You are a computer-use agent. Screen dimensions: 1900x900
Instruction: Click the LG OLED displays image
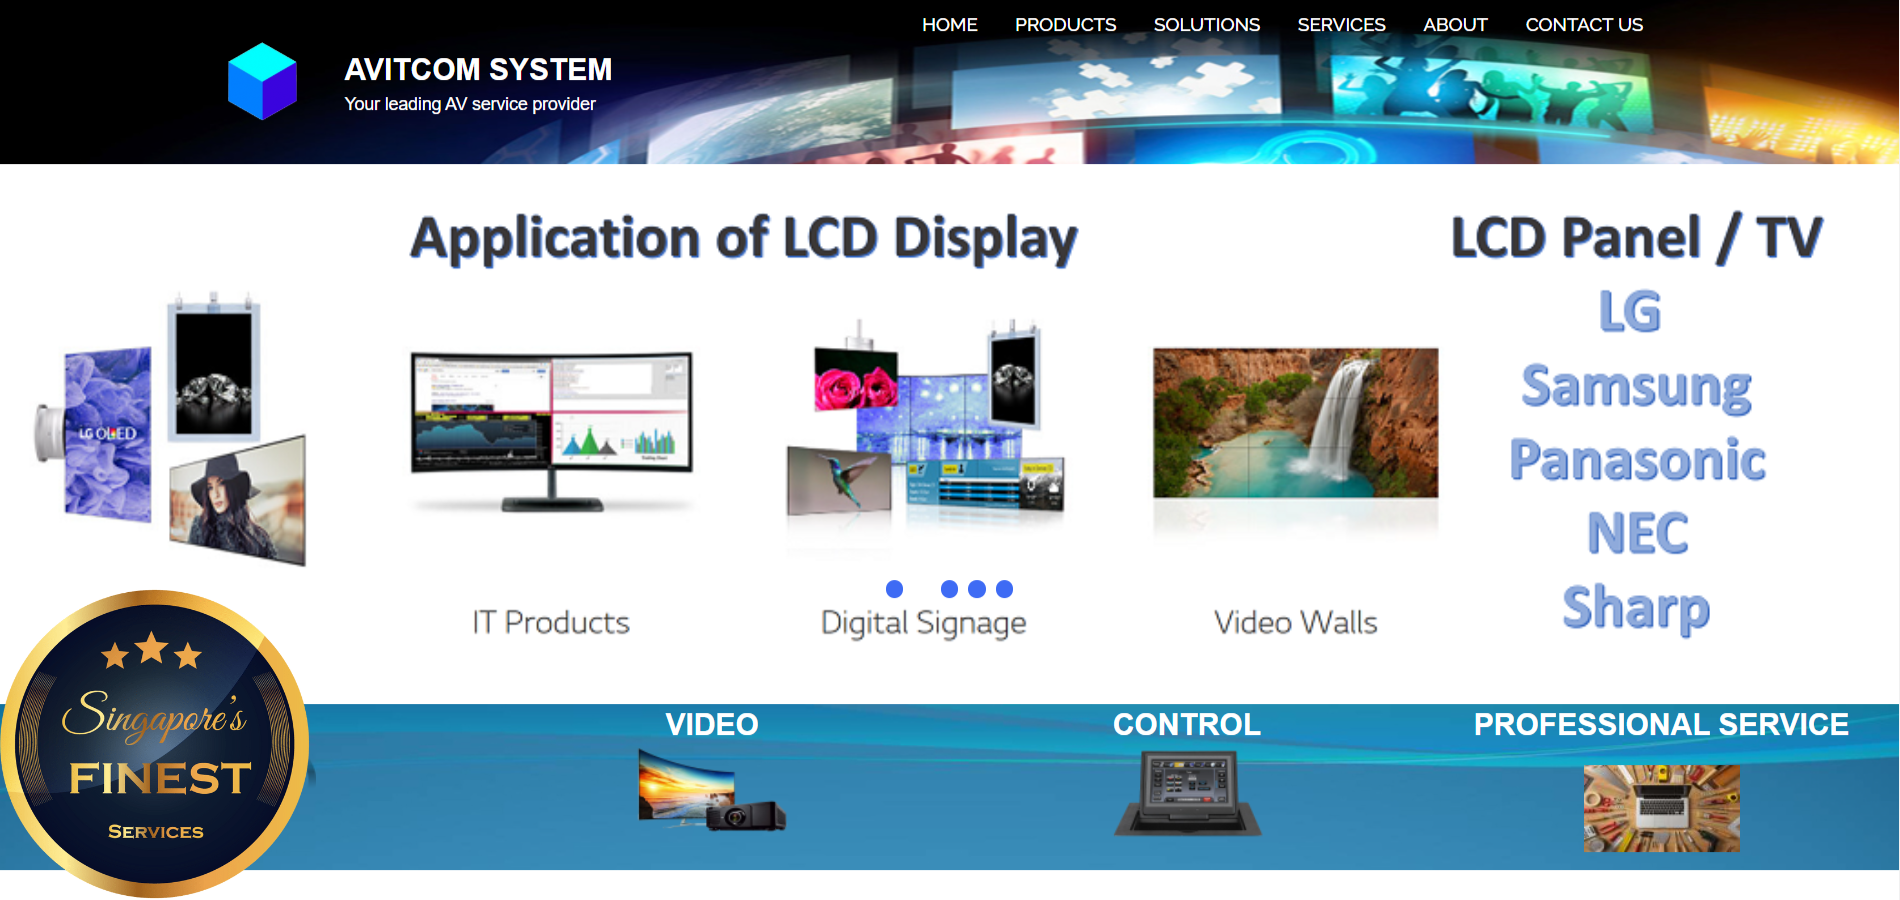172,432
